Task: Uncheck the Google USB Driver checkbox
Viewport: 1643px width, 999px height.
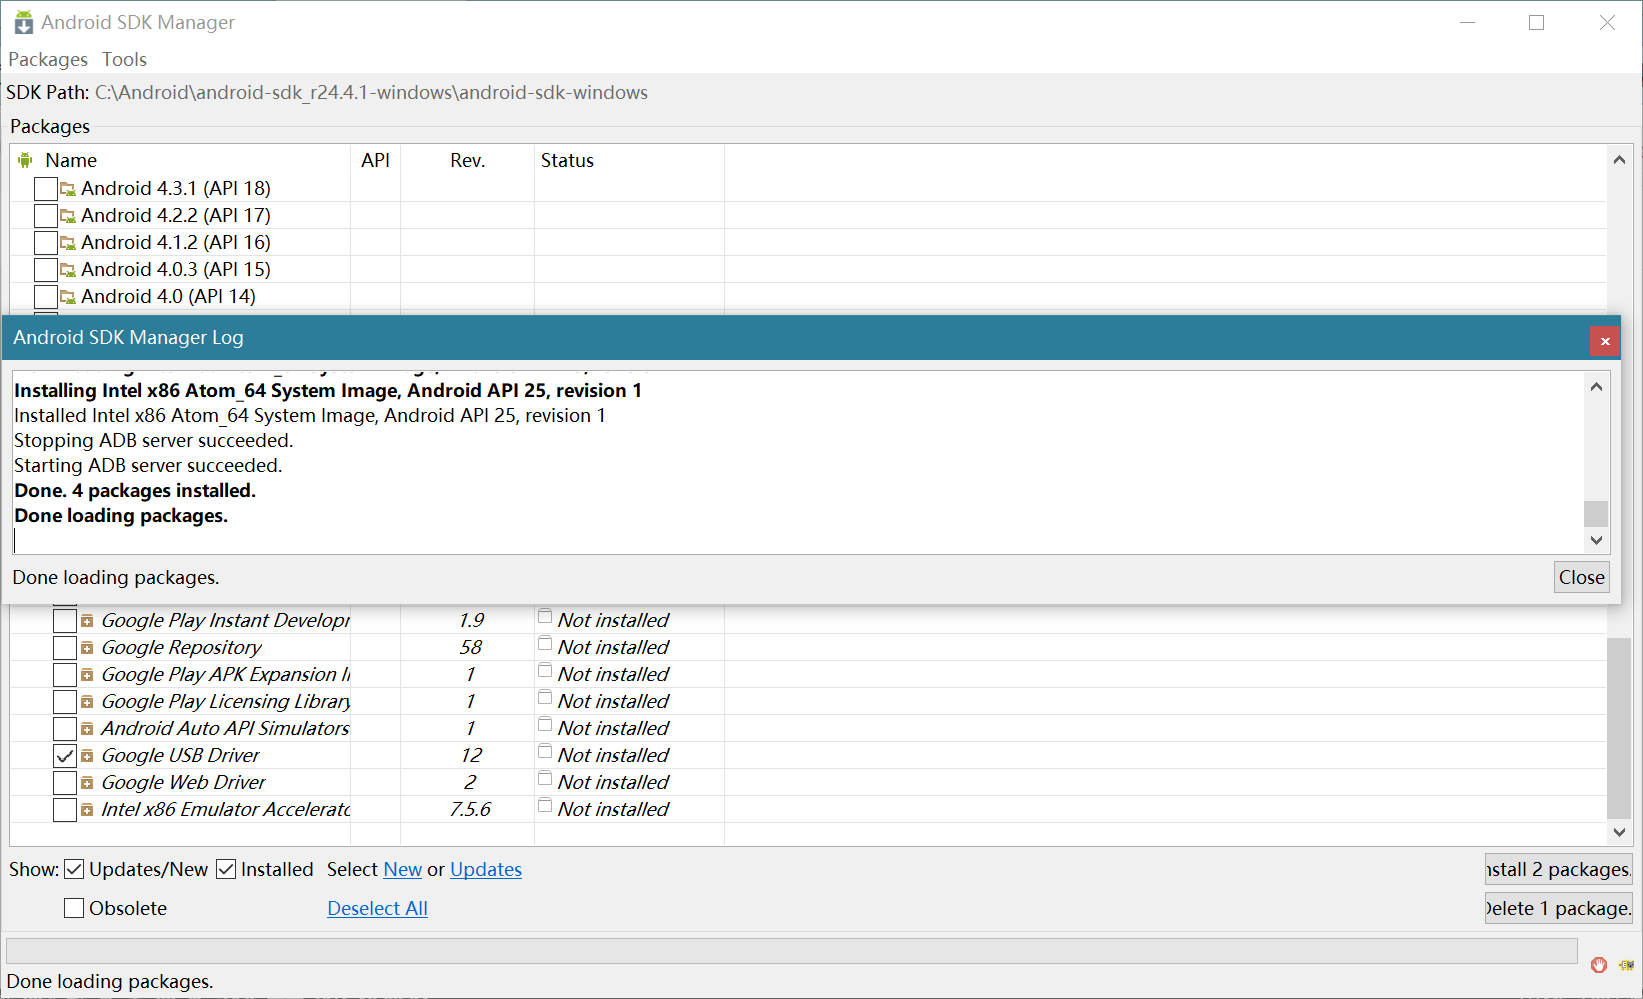Action: (x=65, y=756)
